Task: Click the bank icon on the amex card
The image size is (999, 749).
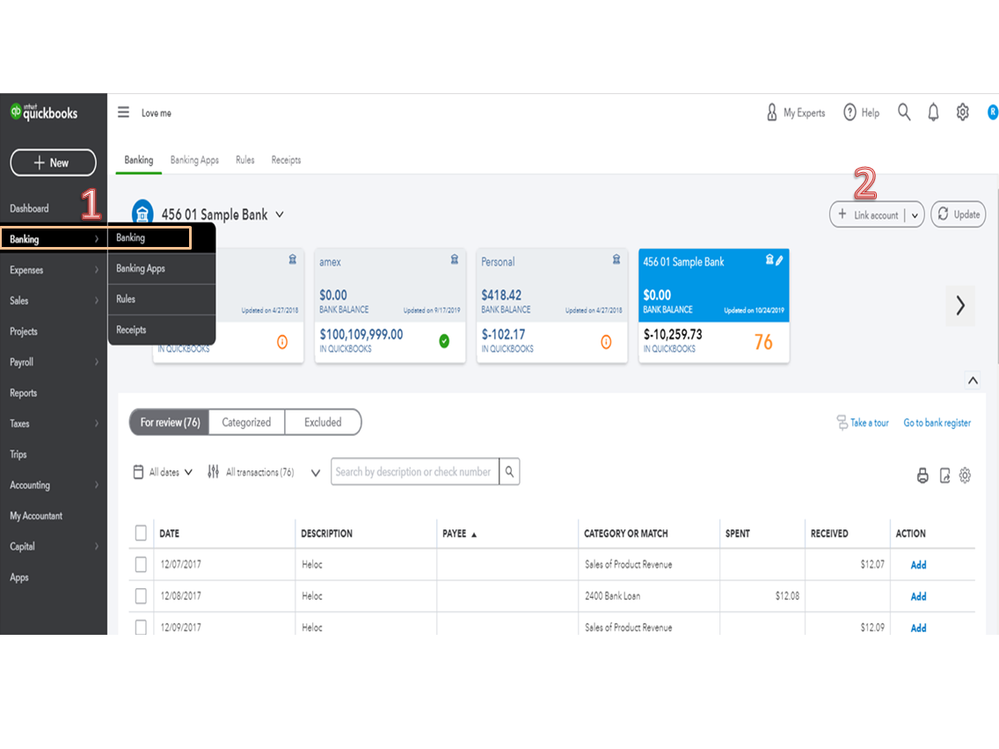Action: pos(454,259)
